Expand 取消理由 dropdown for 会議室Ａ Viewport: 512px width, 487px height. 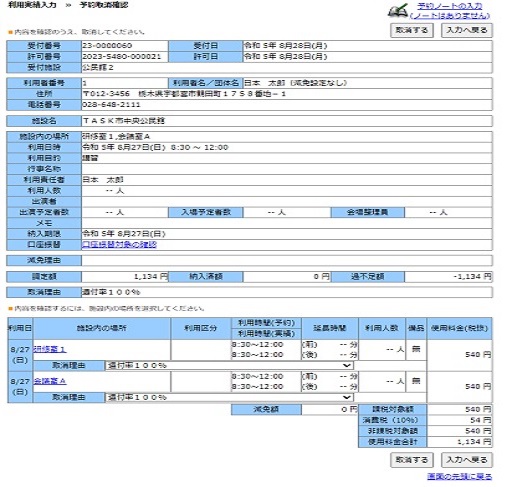[x=229, y=397]
